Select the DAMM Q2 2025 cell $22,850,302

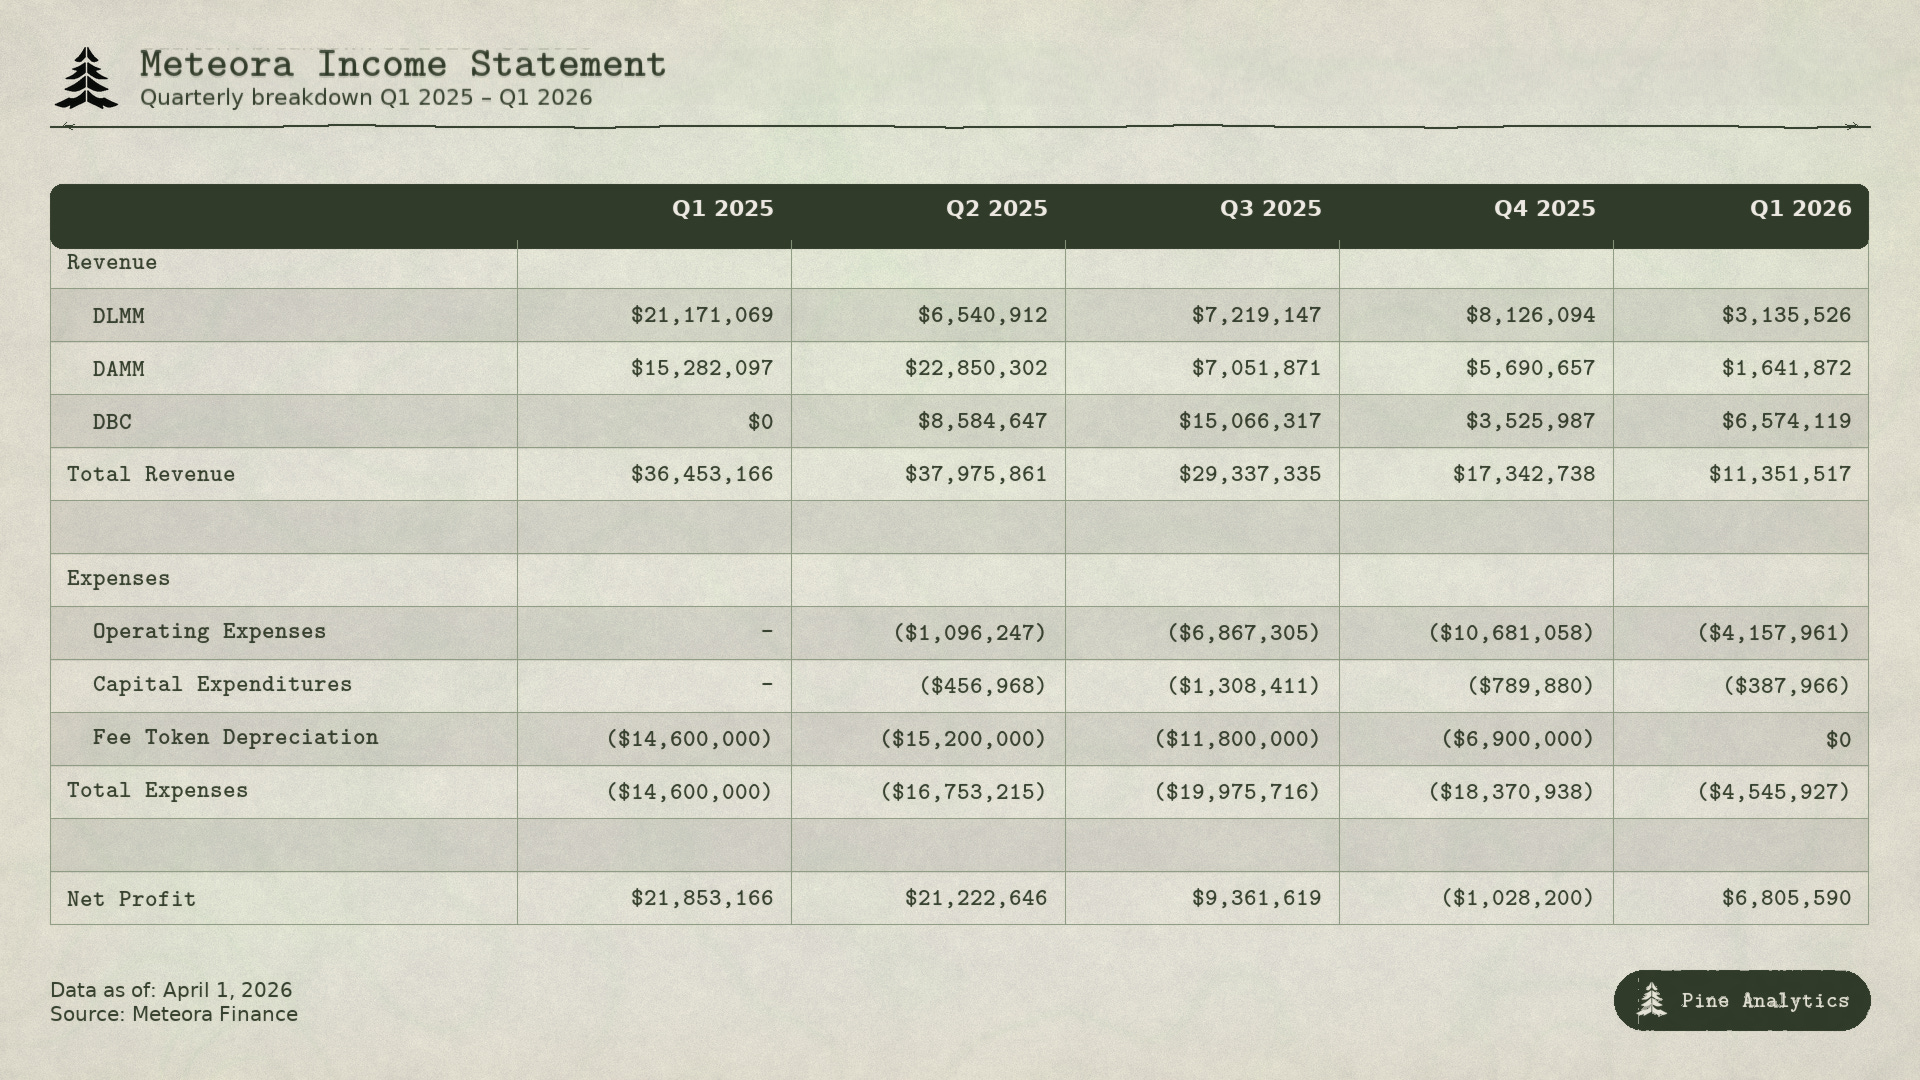click(976, 368)
